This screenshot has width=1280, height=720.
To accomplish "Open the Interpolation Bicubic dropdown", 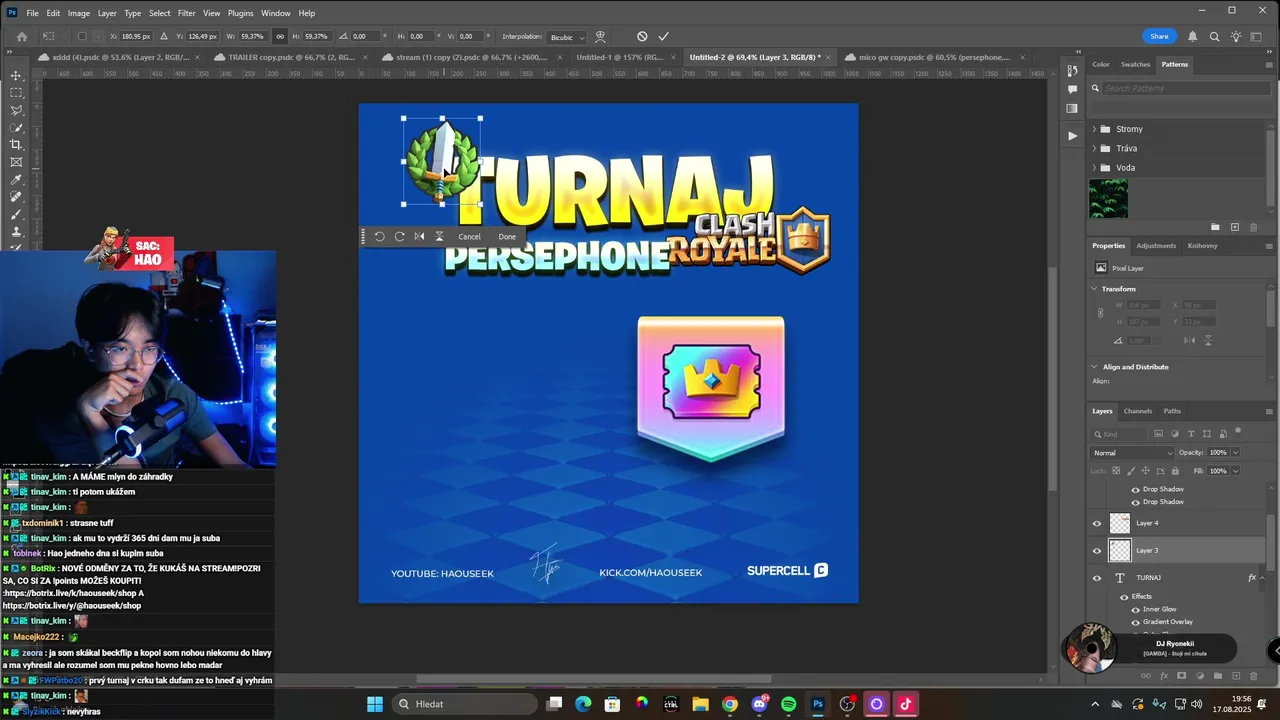I will 566,37.
